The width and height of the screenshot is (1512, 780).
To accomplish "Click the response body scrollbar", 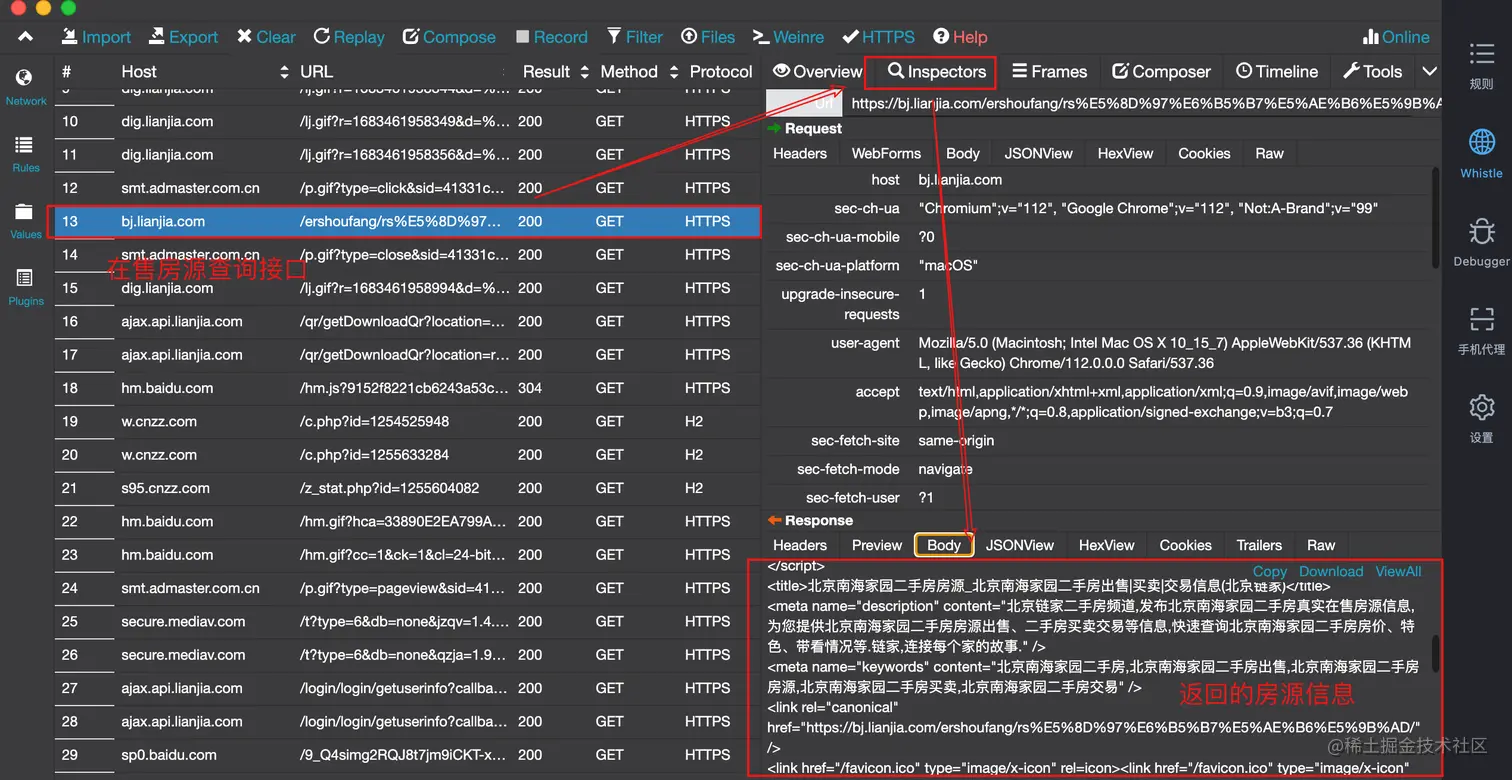I will [x=1436, y=653].
